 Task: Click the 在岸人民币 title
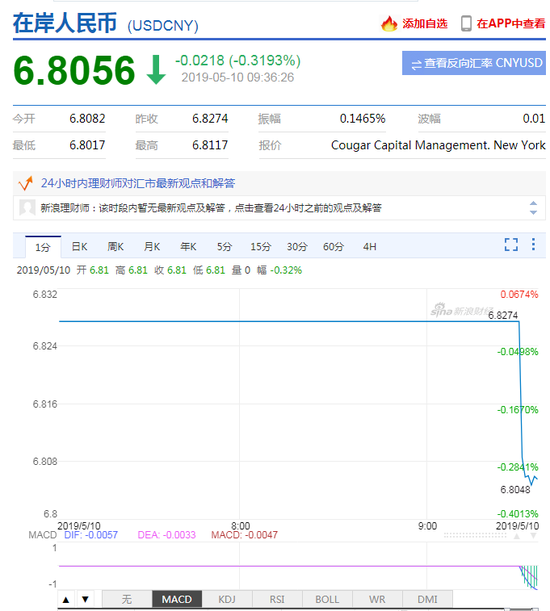[65, 23]
